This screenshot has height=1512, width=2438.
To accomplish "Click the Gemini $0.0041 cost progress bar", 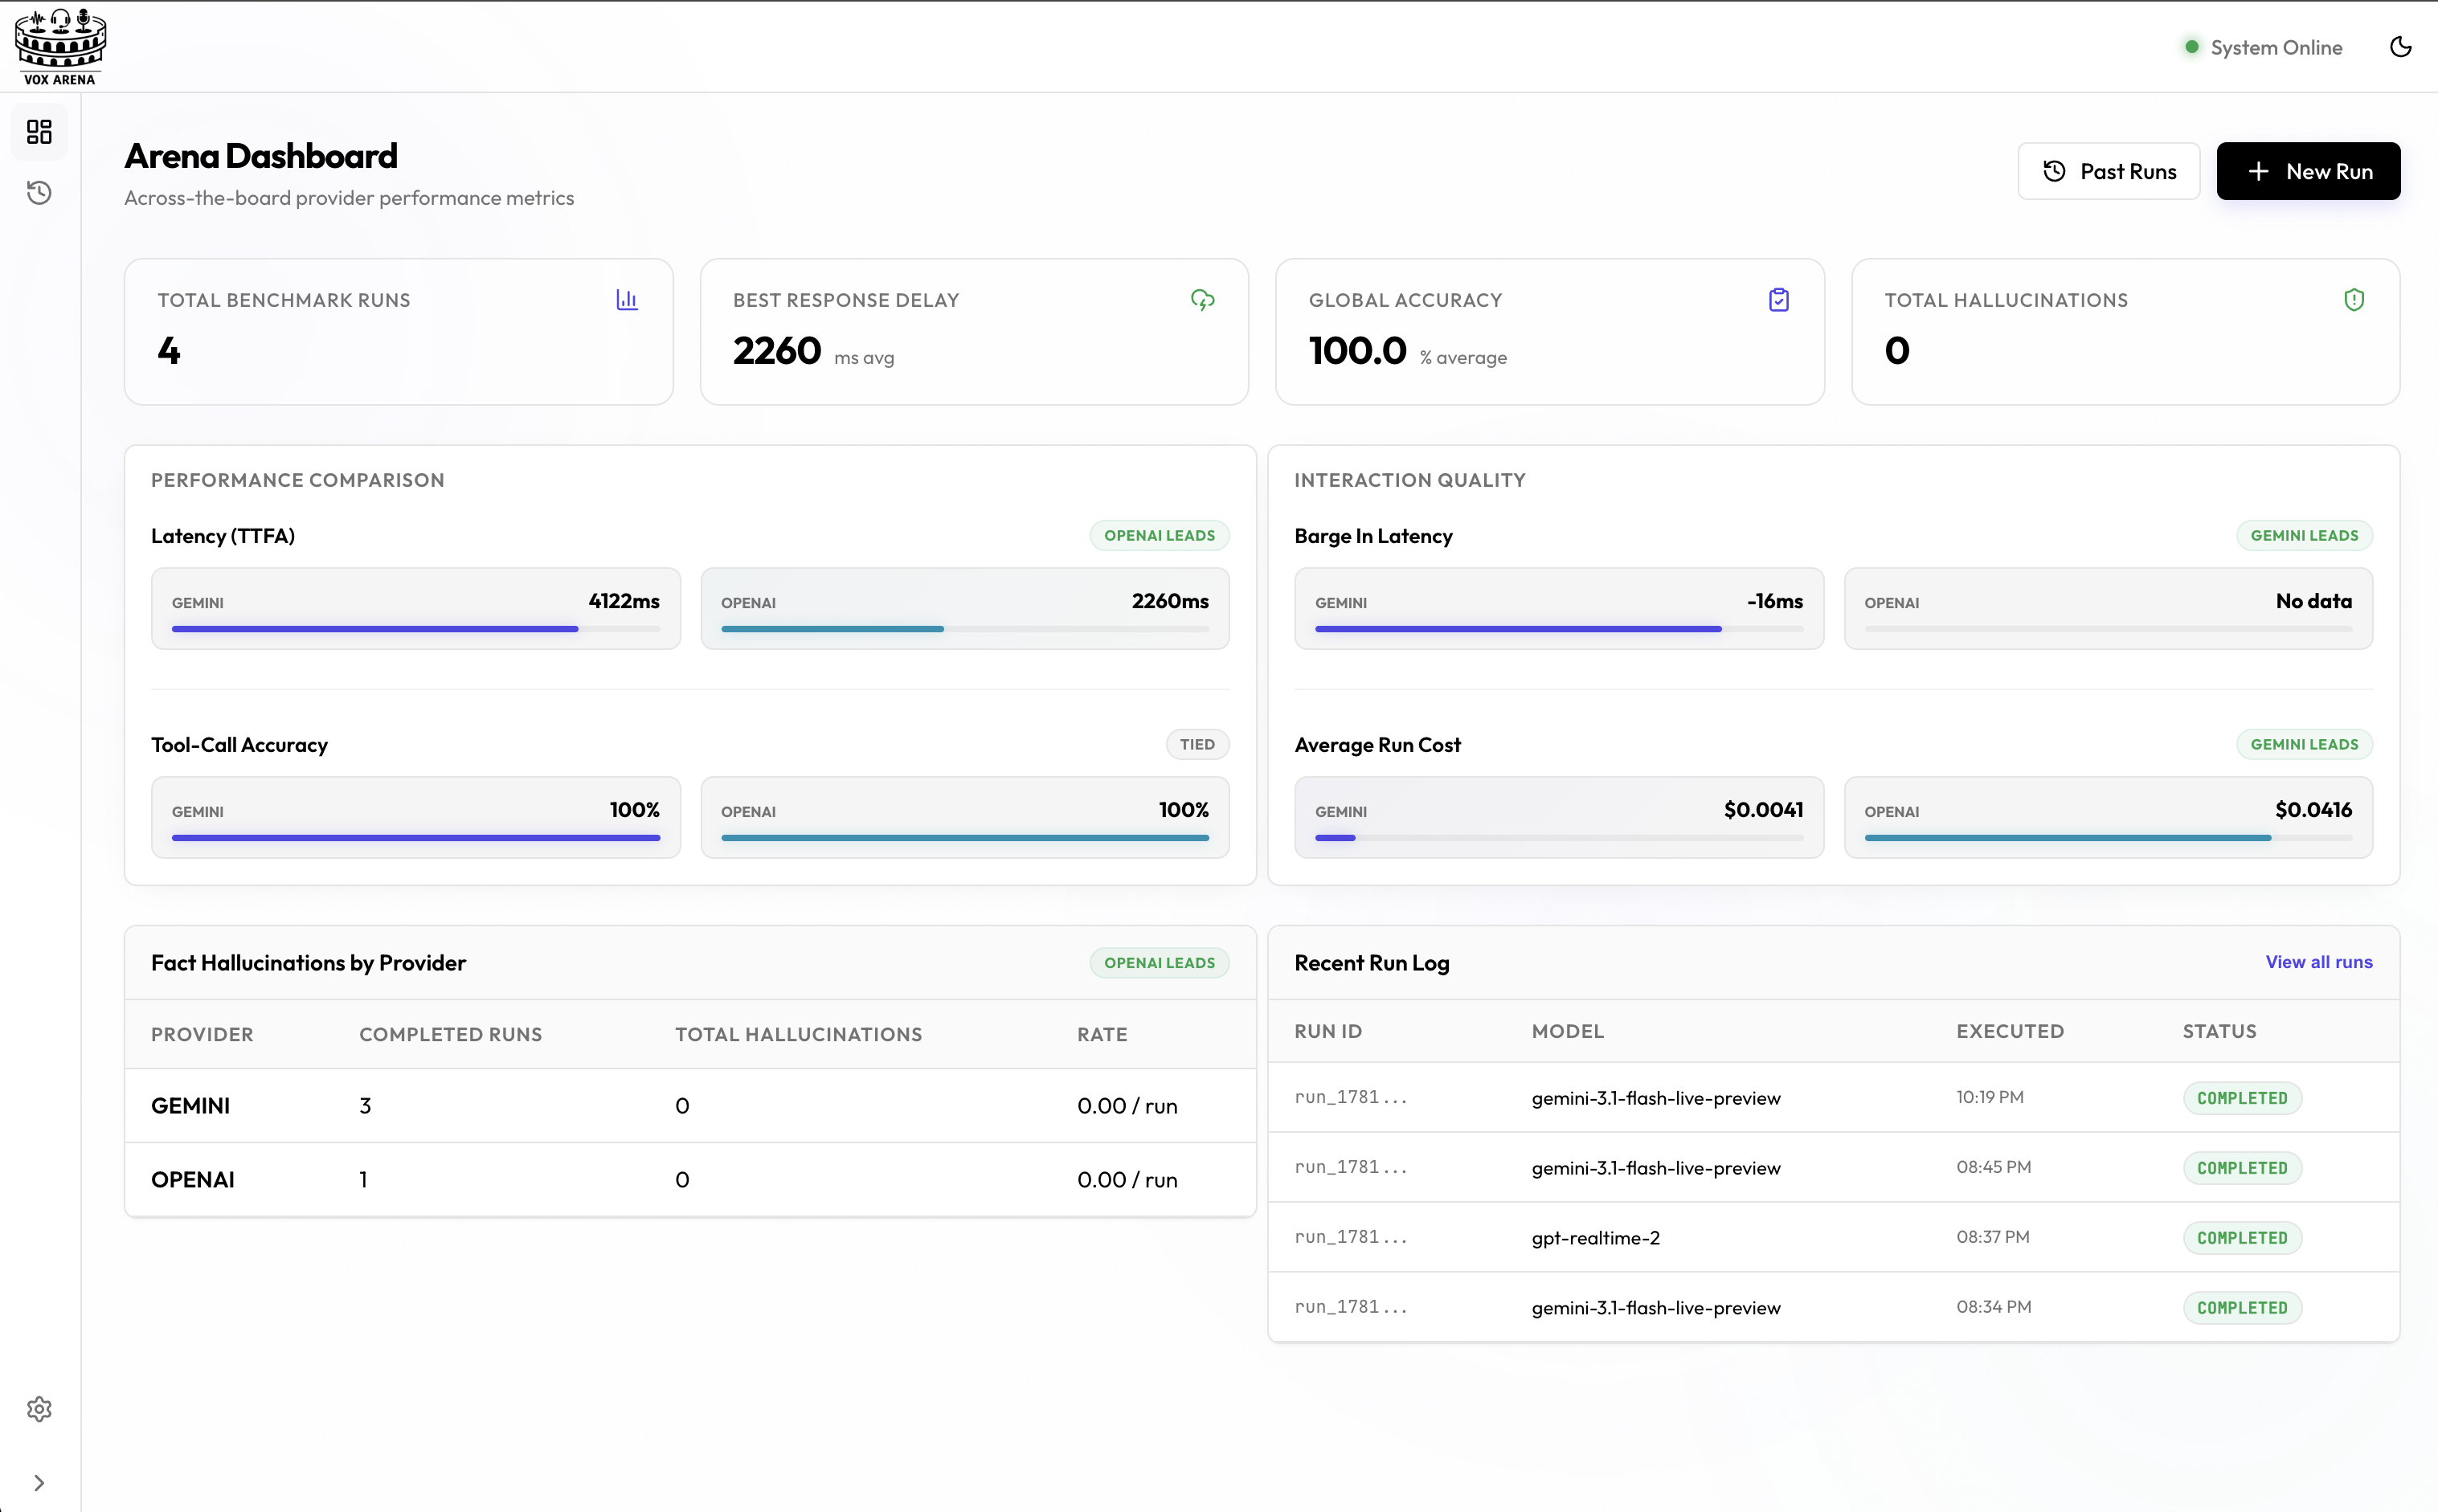I will click(1558, 838).
